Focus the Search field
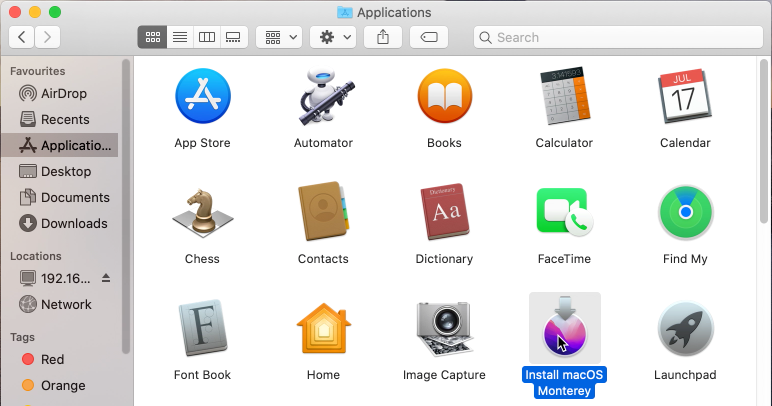The width and height of the screenshot is (772, 406). (x=618, y=37)
